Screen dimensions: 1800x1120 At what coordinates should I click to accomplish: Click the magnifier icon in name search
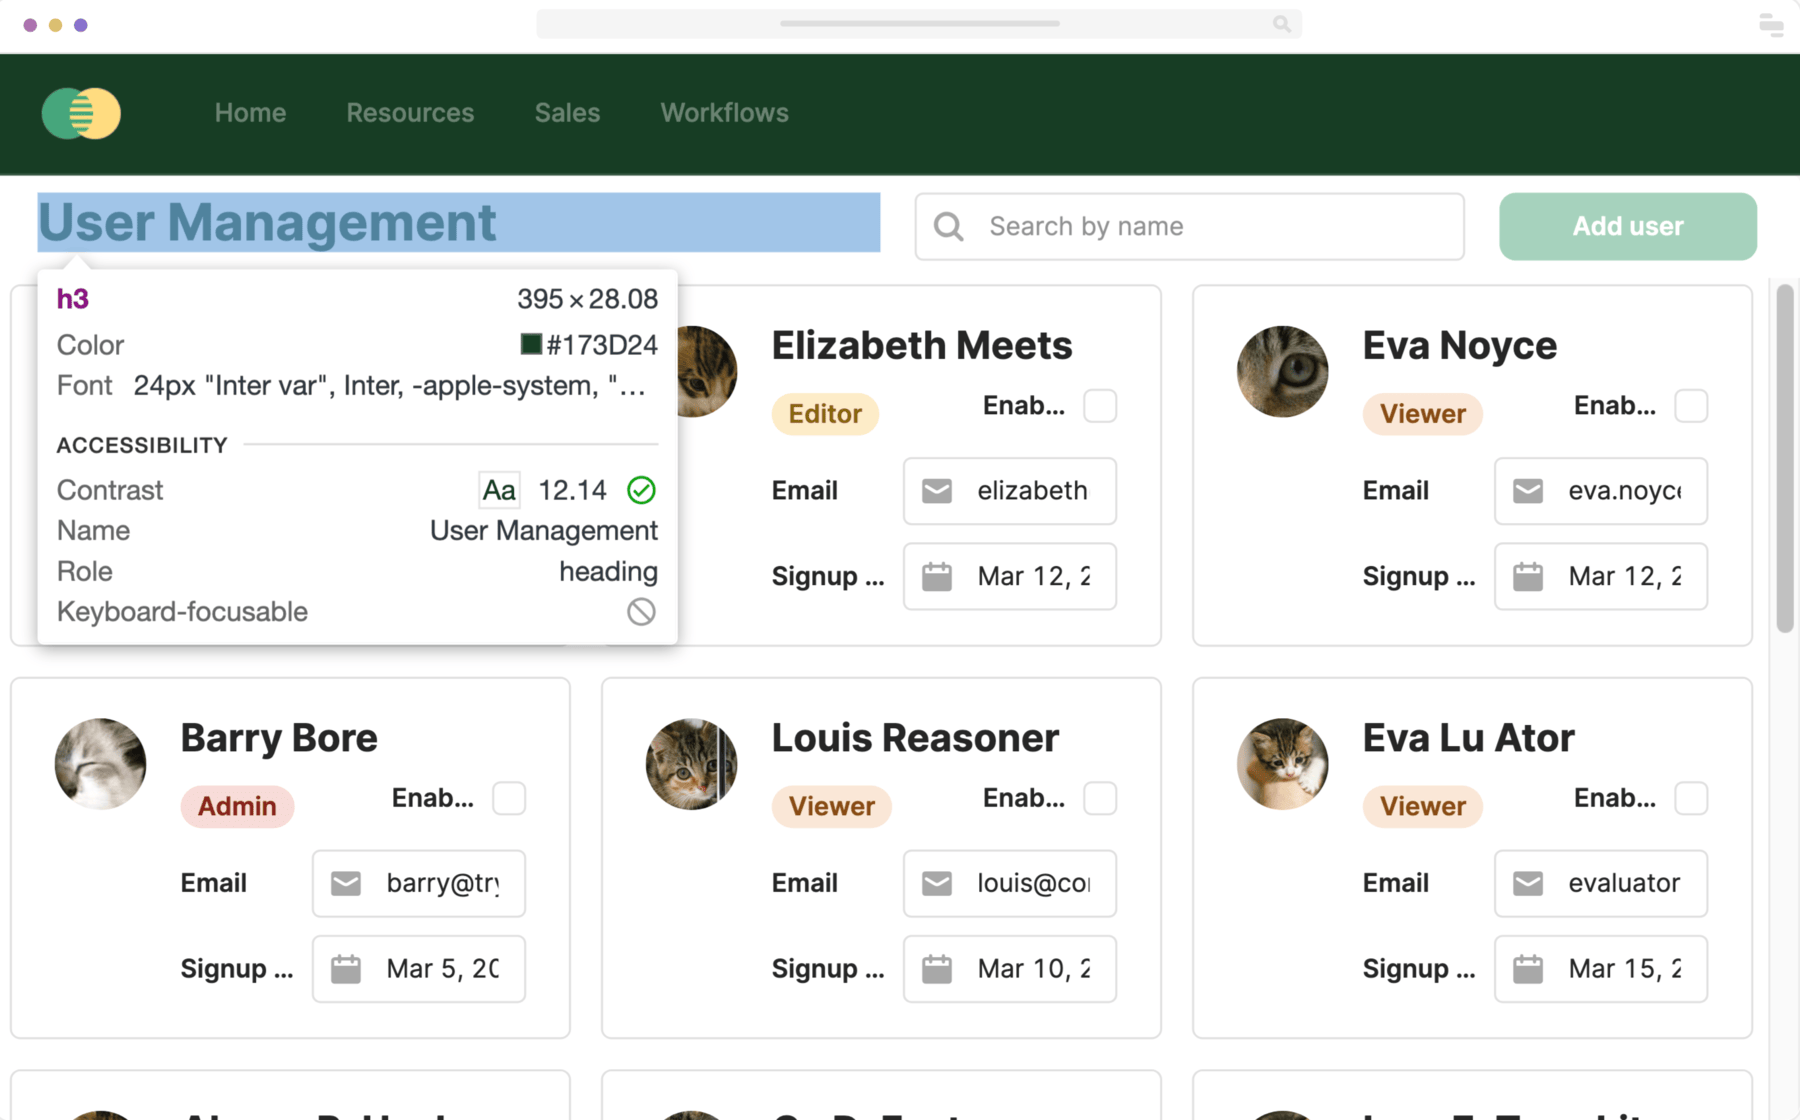coord(948,227)
